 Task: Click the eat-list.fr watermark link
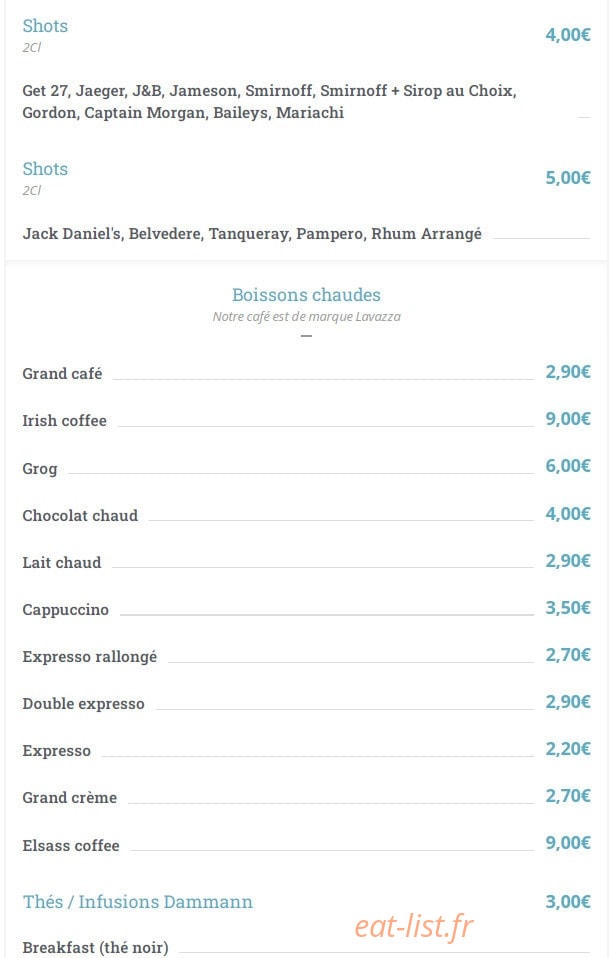tap(414, 926)
